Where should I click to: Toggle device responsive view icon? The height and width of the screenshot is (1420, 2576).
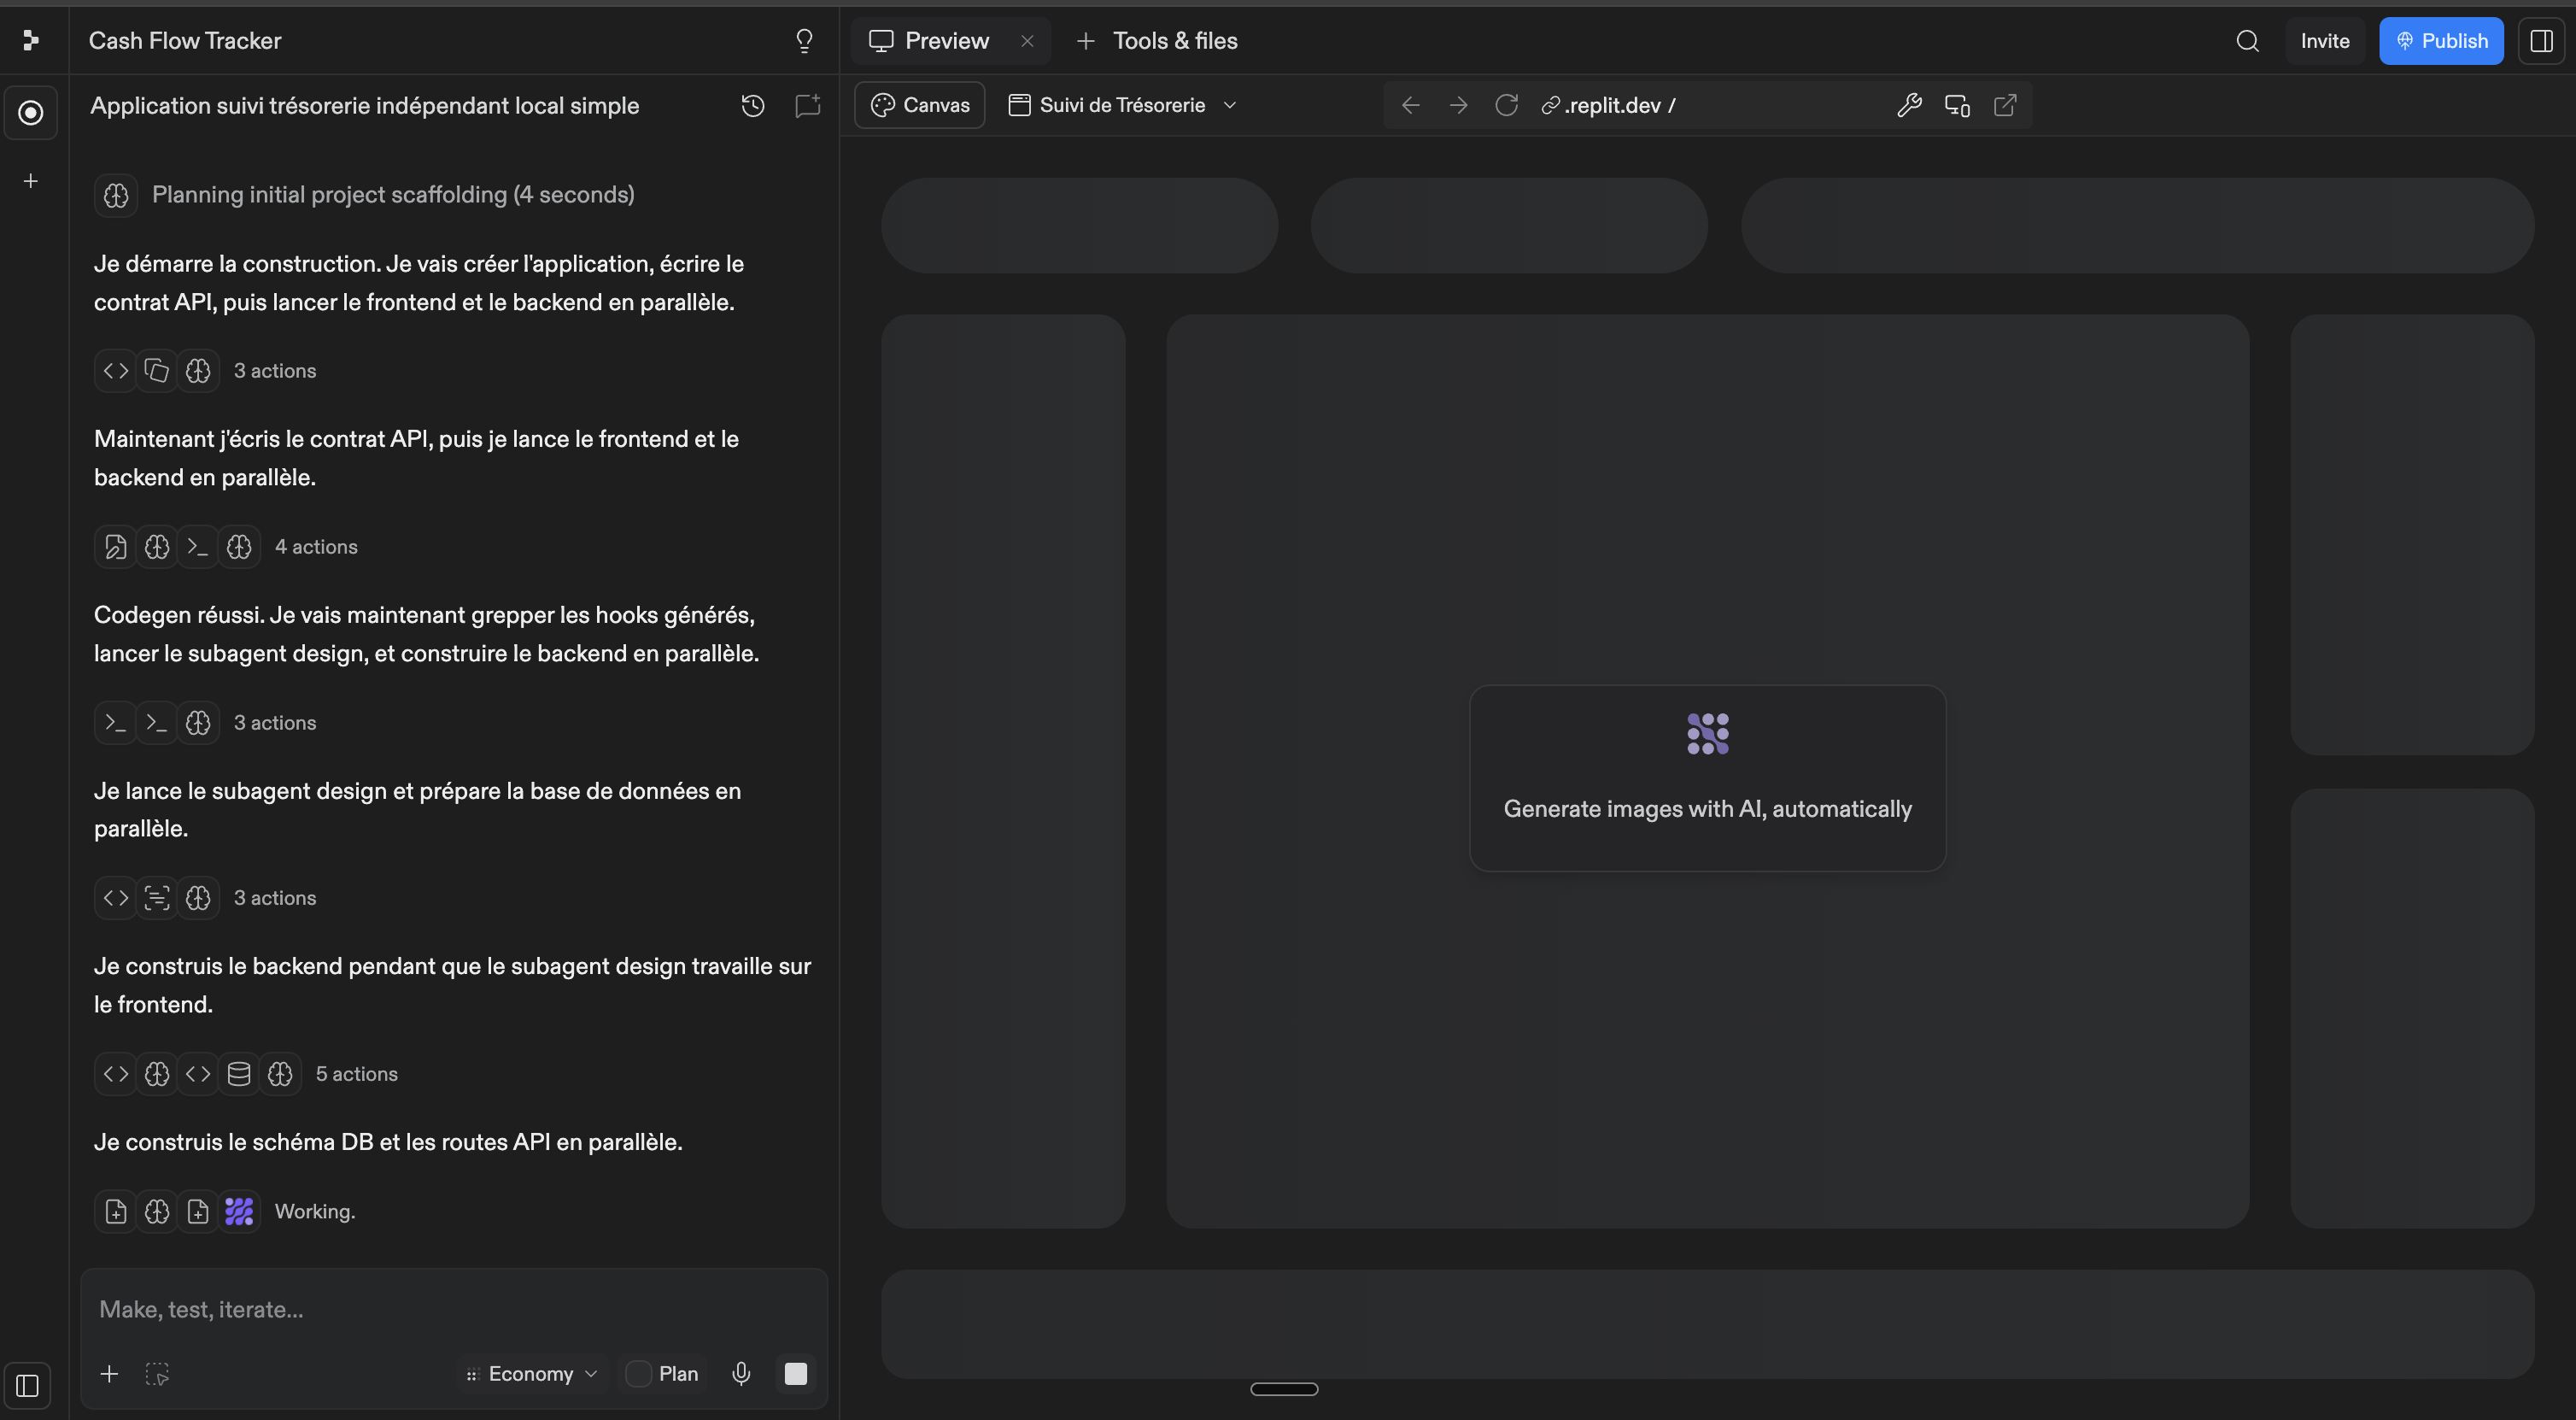[x=1957, y=105]
